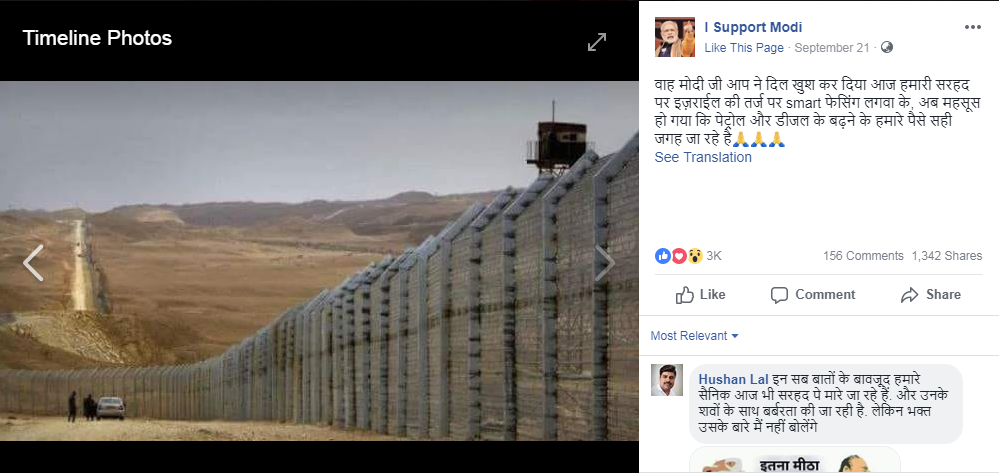Click Like This Page link

[744, 48]
